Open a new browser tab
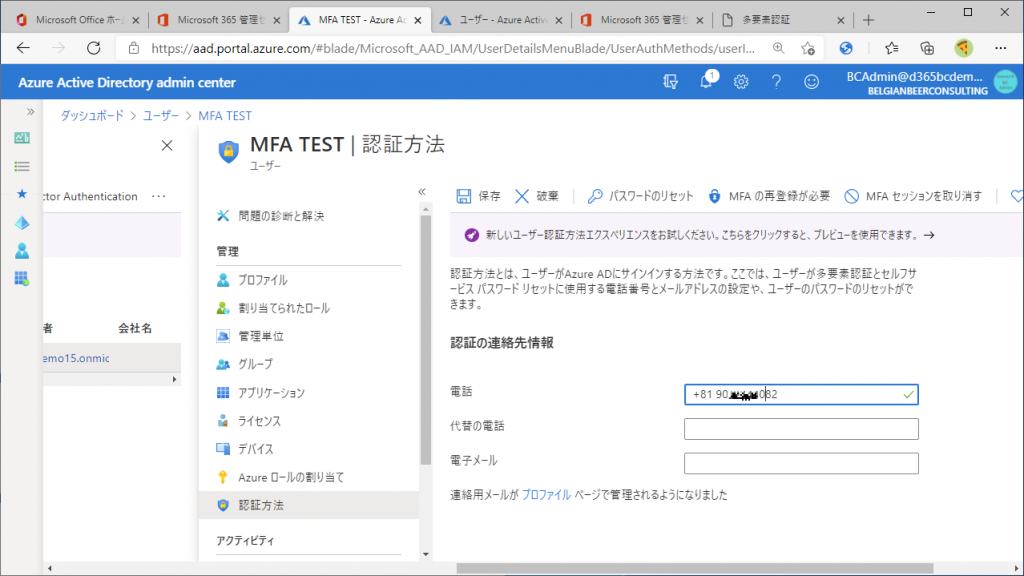 (x=868, y=20)
